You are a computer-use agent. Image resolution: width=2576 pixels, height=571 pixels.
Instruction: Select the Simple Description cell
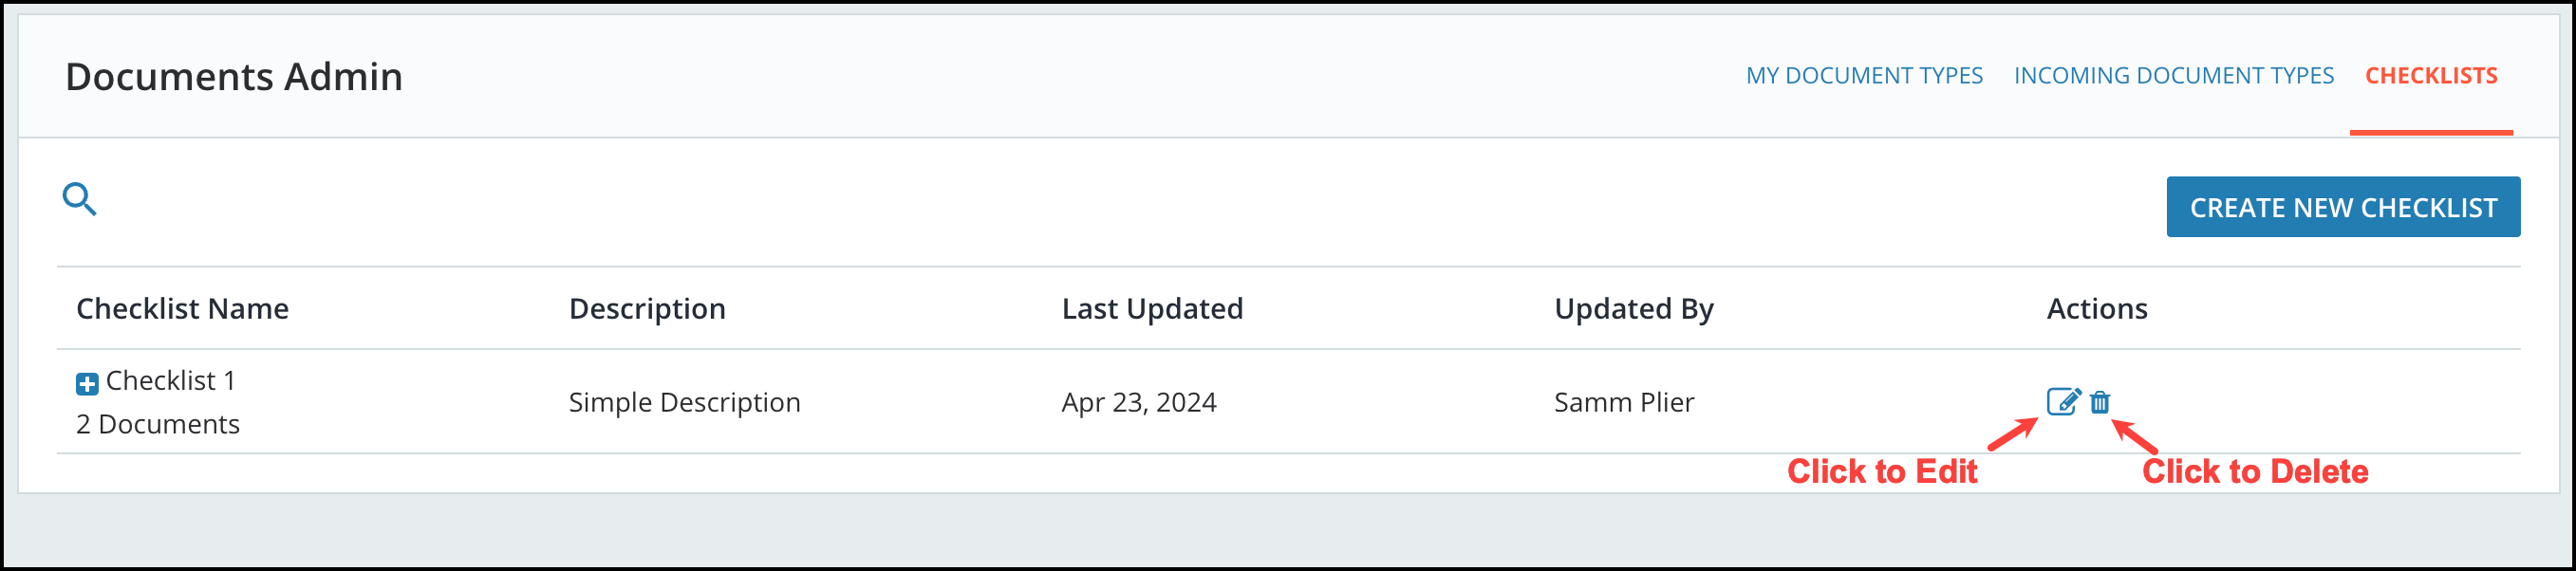click(x=685, y=402)
